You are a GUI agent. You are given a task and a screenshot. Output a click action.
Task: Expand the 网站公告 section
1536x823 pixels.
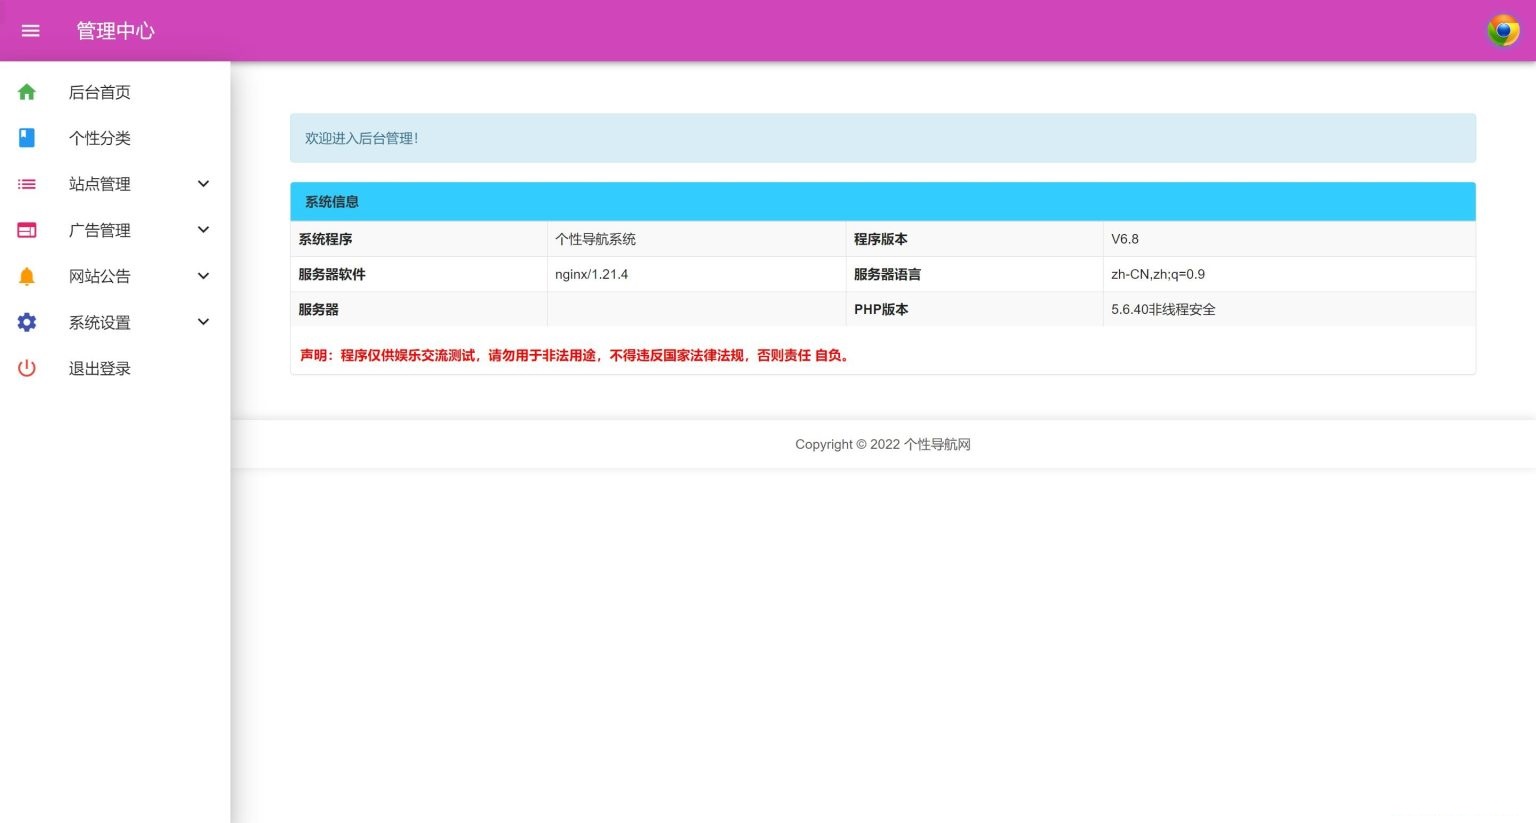point(203,276)
